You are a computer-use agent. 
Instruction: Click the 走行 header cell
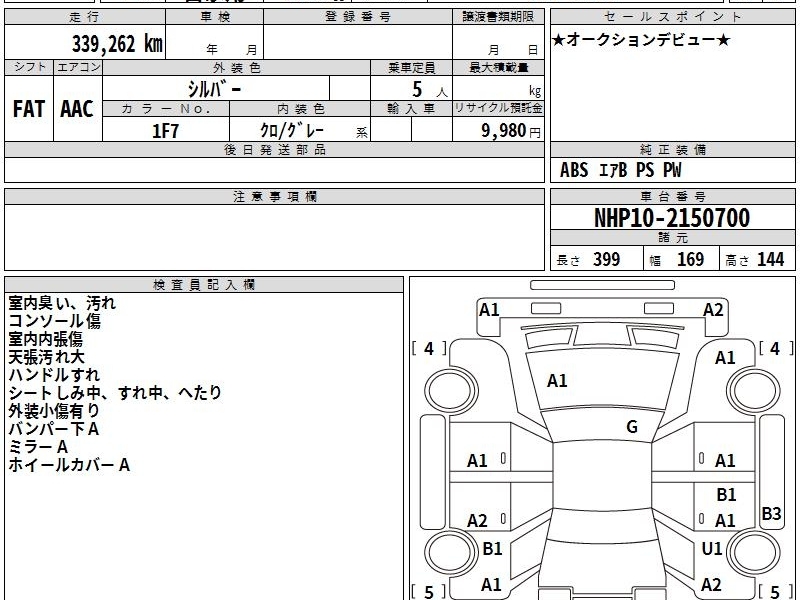pos(85,17)
